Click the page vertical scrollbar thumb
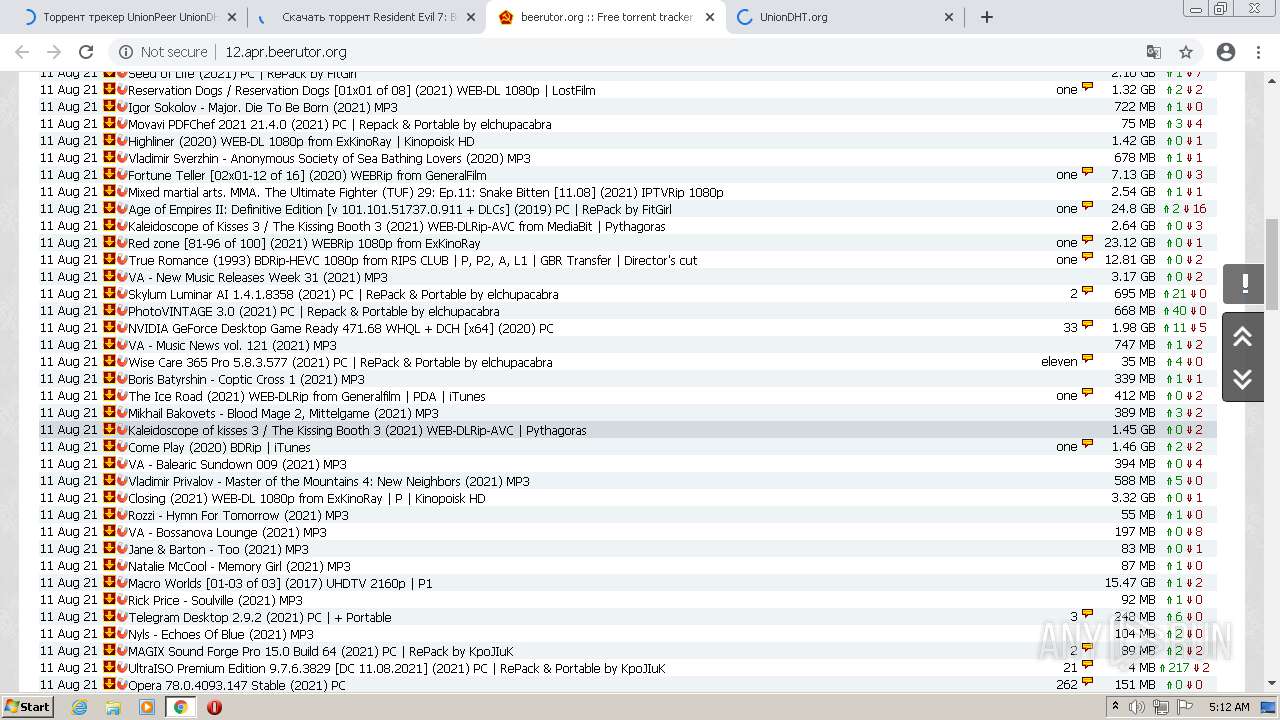The image size is (1280, 720). click(1272, 264)
